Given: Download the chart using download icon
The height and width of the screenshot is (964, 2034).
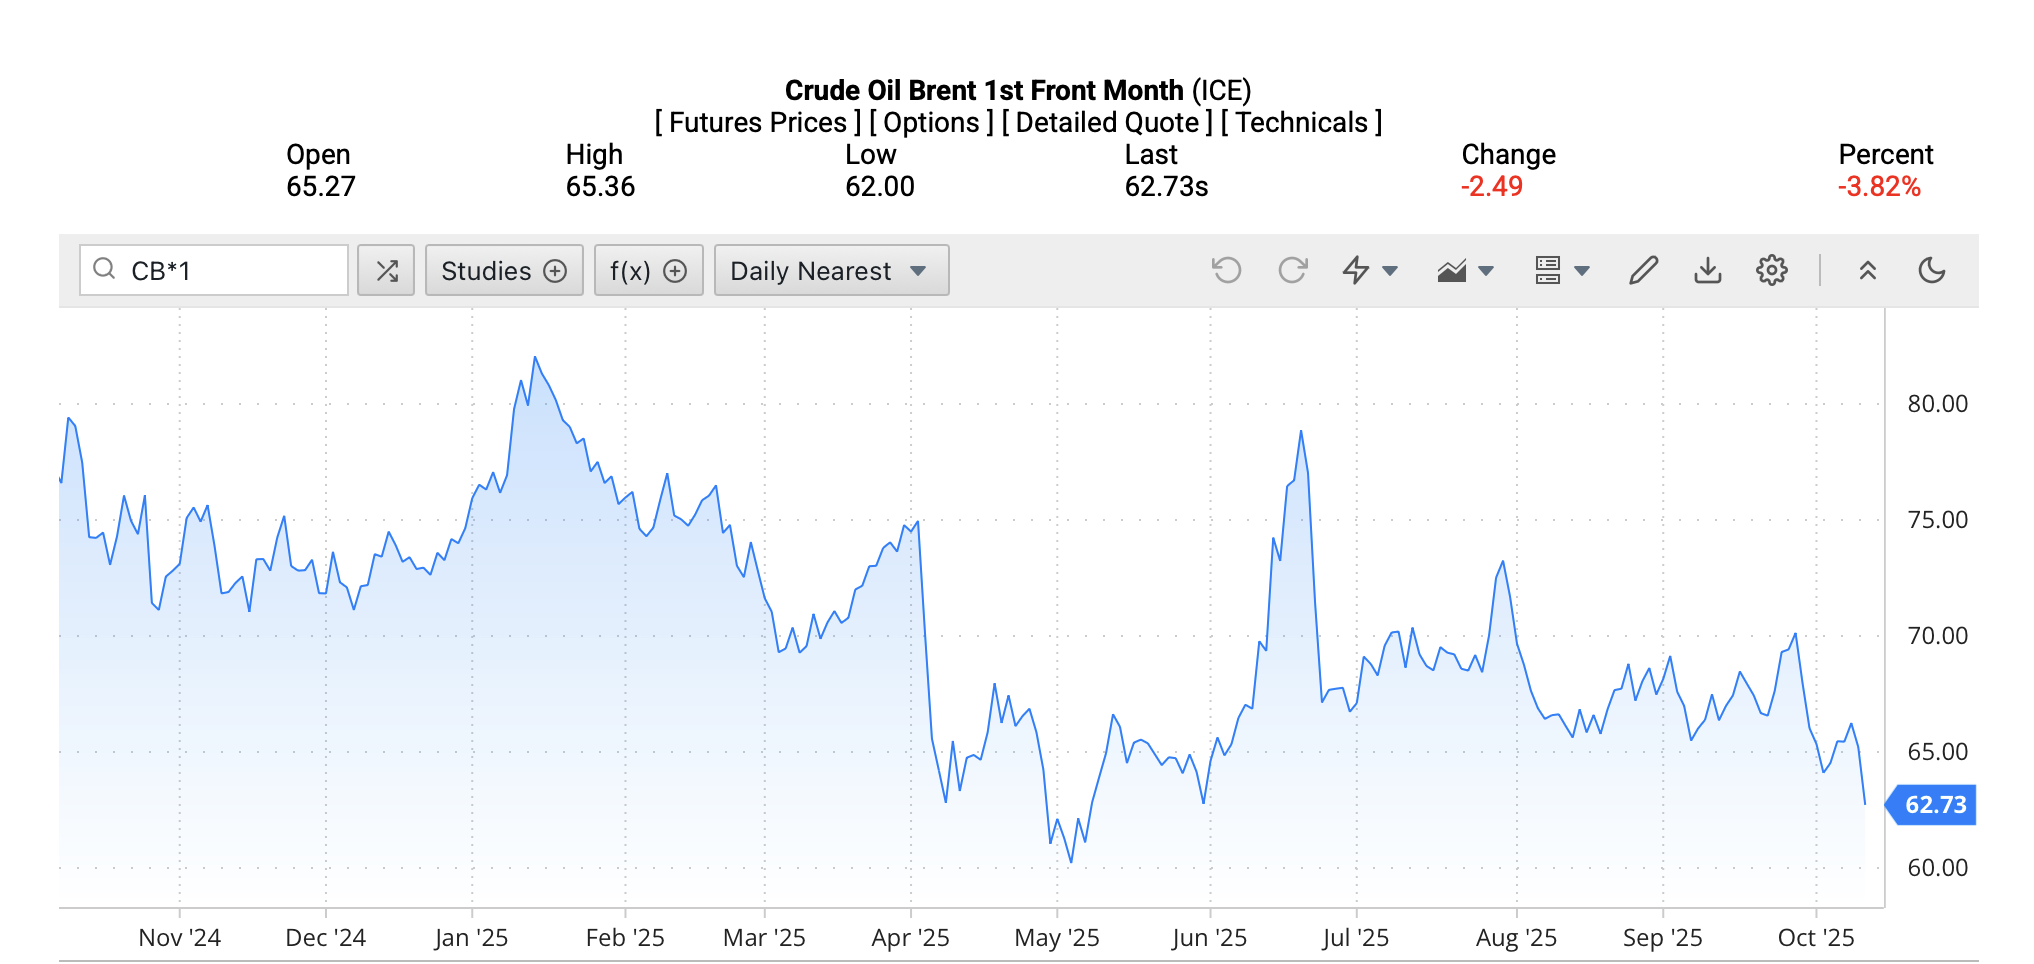Looking at the screenshot, I should [x=1707, y=270].
